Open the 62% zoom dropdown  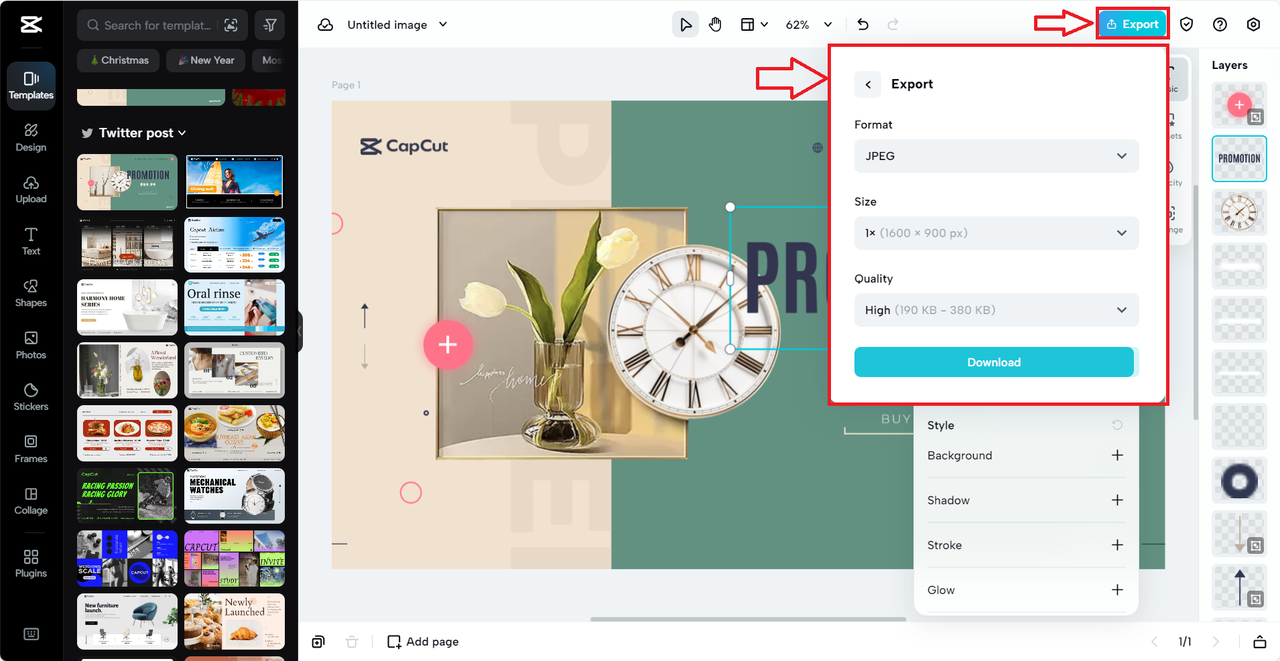808,25
